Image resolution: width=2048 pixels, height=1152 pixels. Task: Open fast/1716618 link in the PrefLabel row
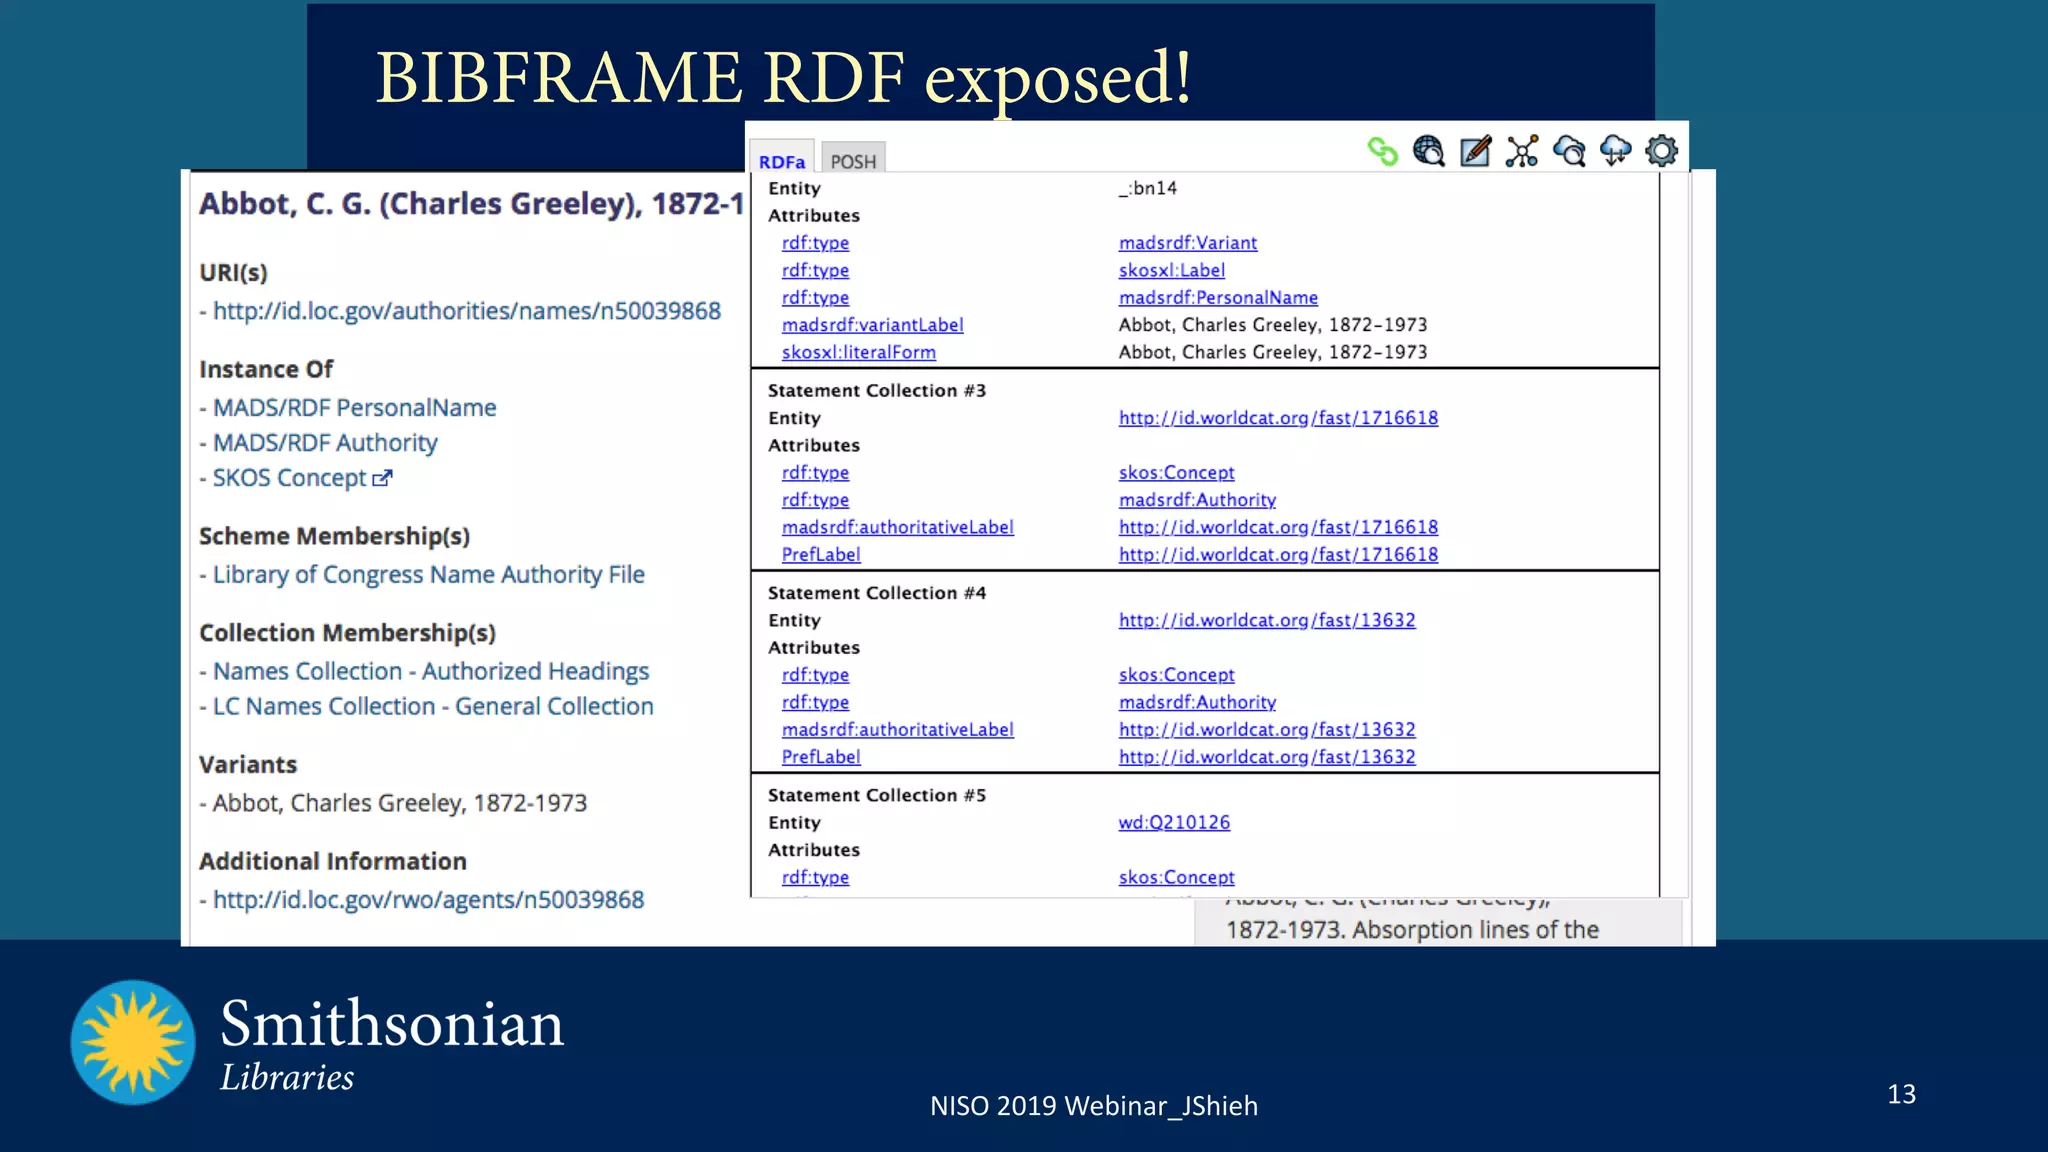(x=1278, y=555)
